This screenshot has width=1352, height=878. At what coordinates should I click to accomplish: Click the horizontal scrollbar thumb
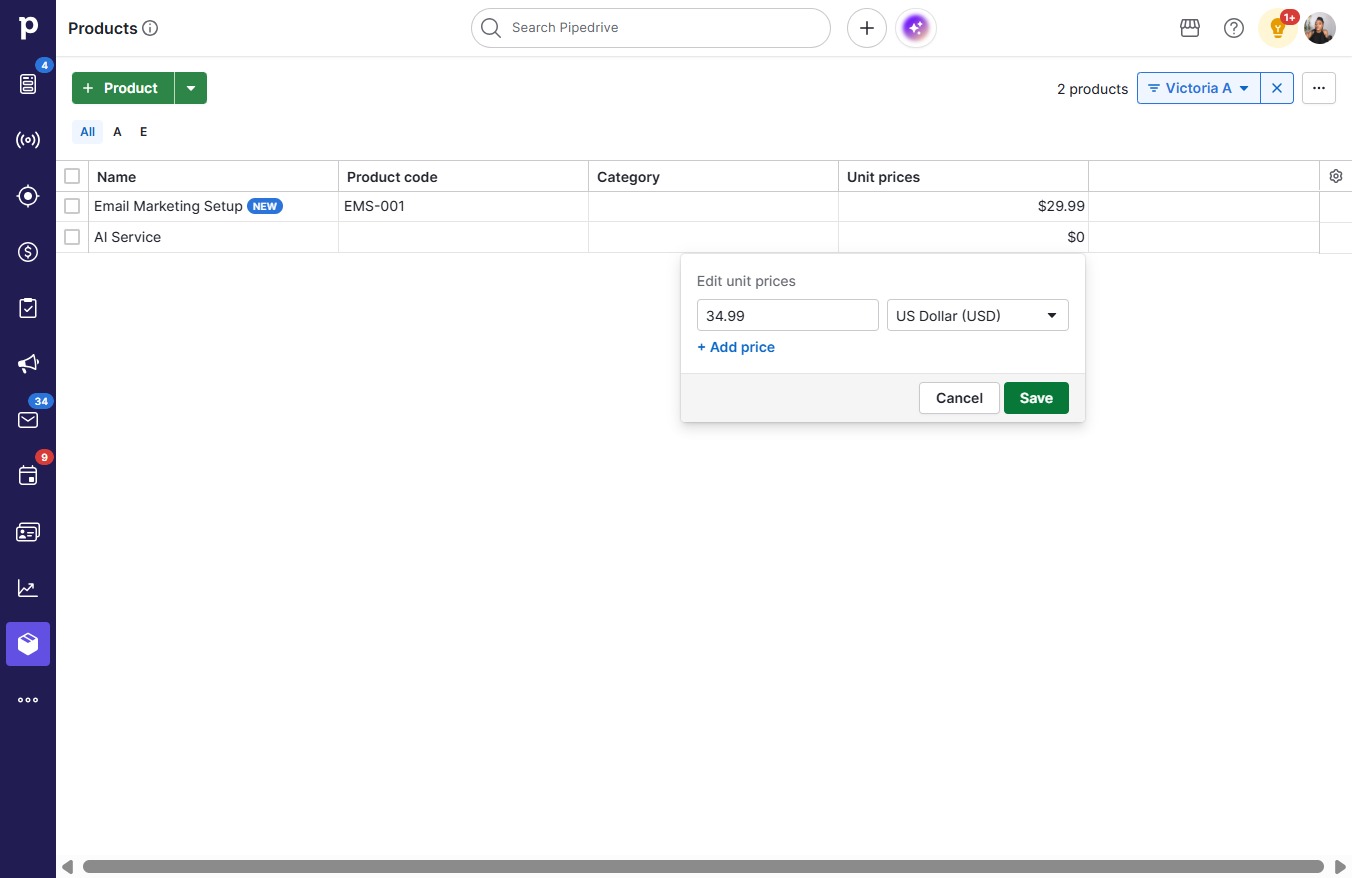(703, 867)
